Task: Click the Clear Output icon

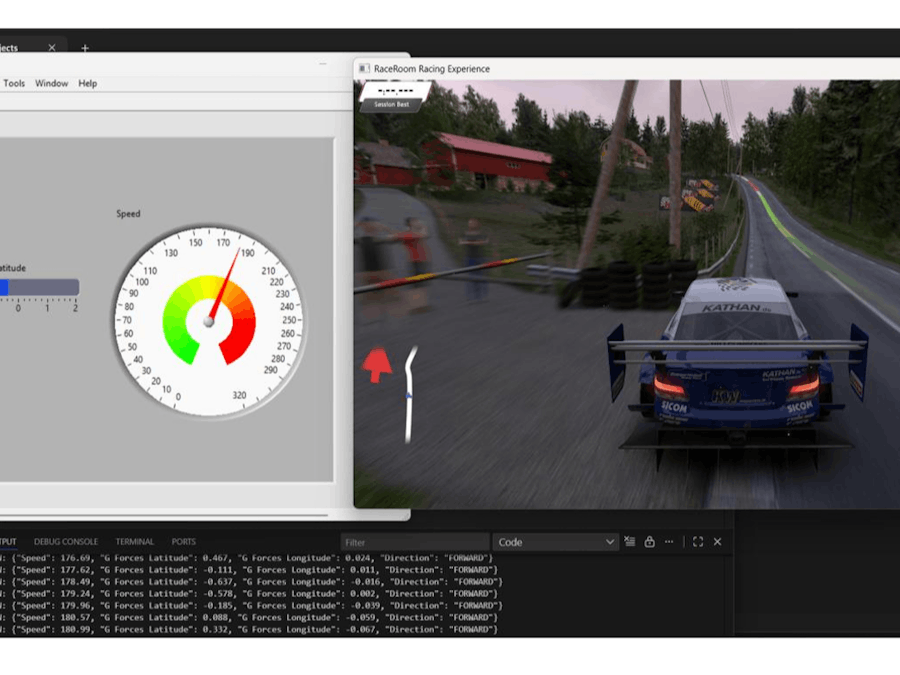Action: click(x=629, y=541)
